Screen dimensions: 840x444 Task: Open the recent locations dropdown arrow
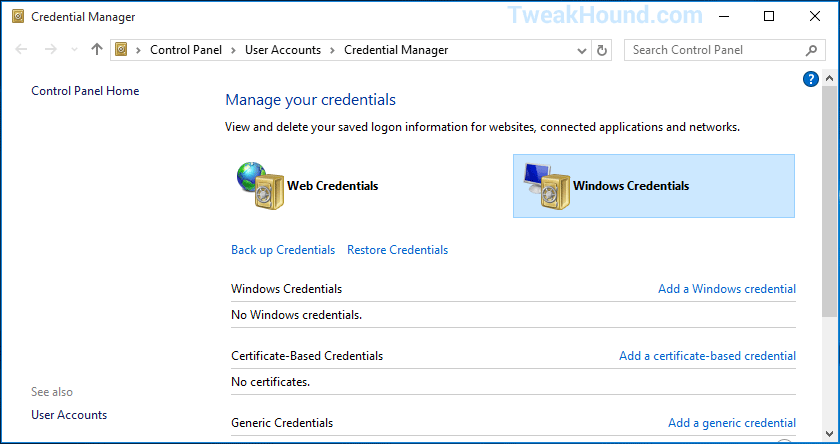point(74,50)
